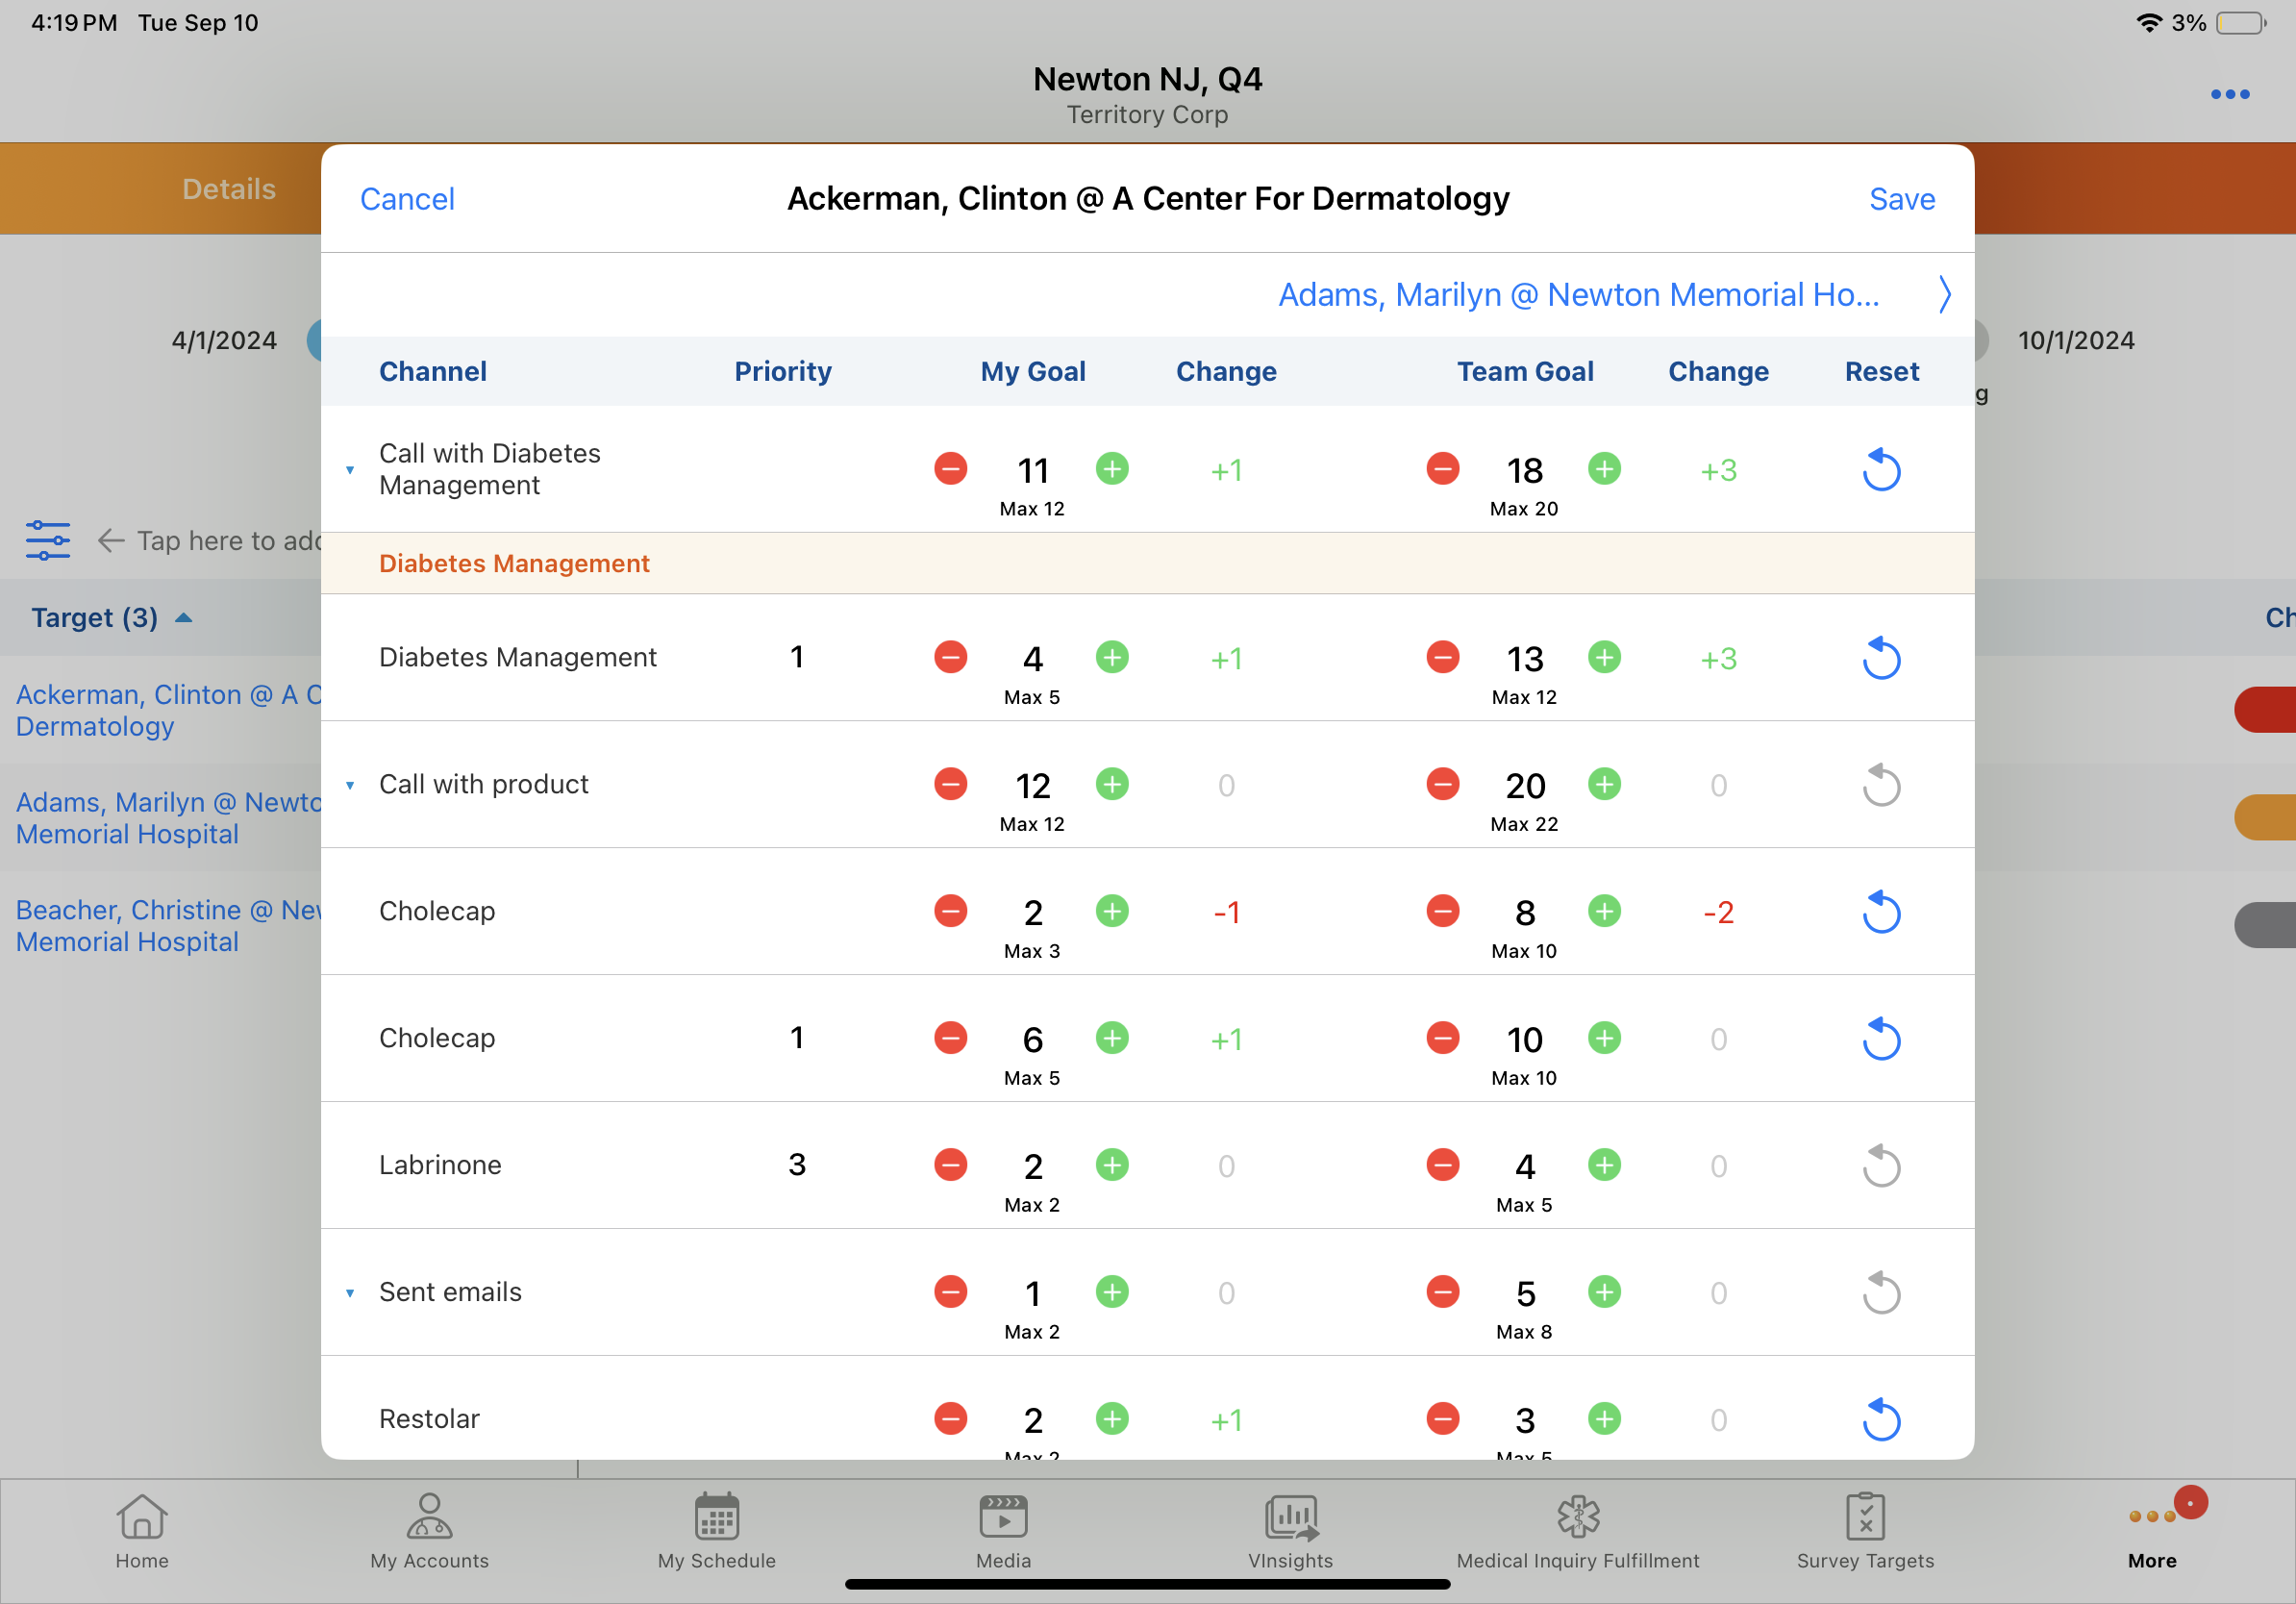
Task: Sort by Target (3) column header
Action: click(95, 618)
